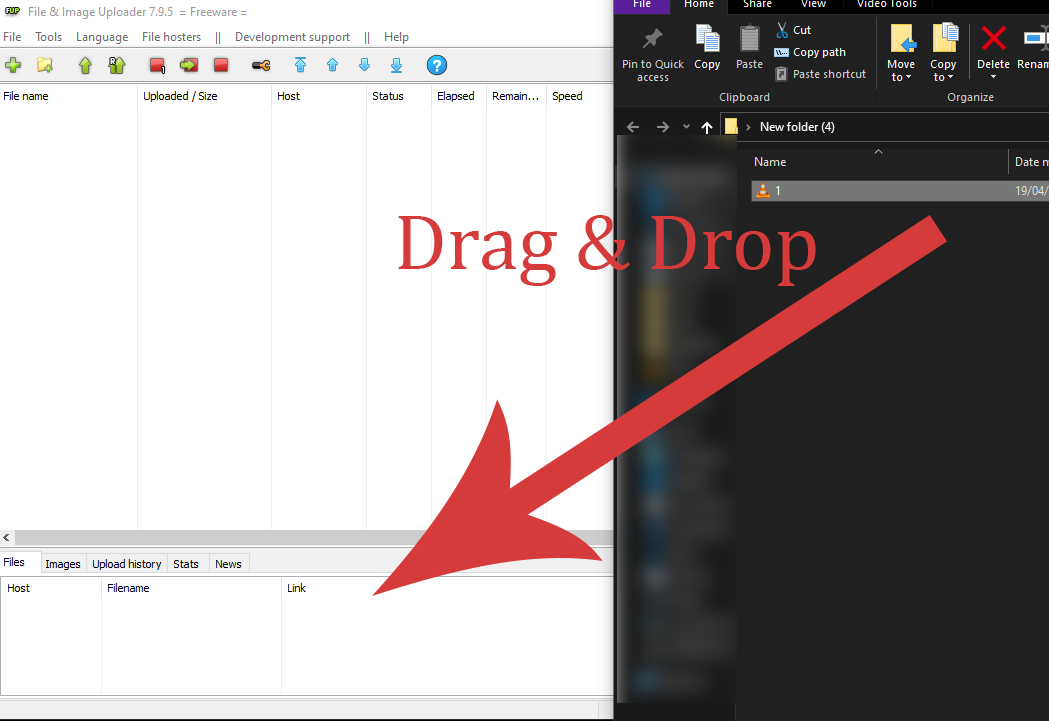Viewport: 1049px width, 721px height.
Task: Expand the Move to dropdown
Action: (901, 77)
